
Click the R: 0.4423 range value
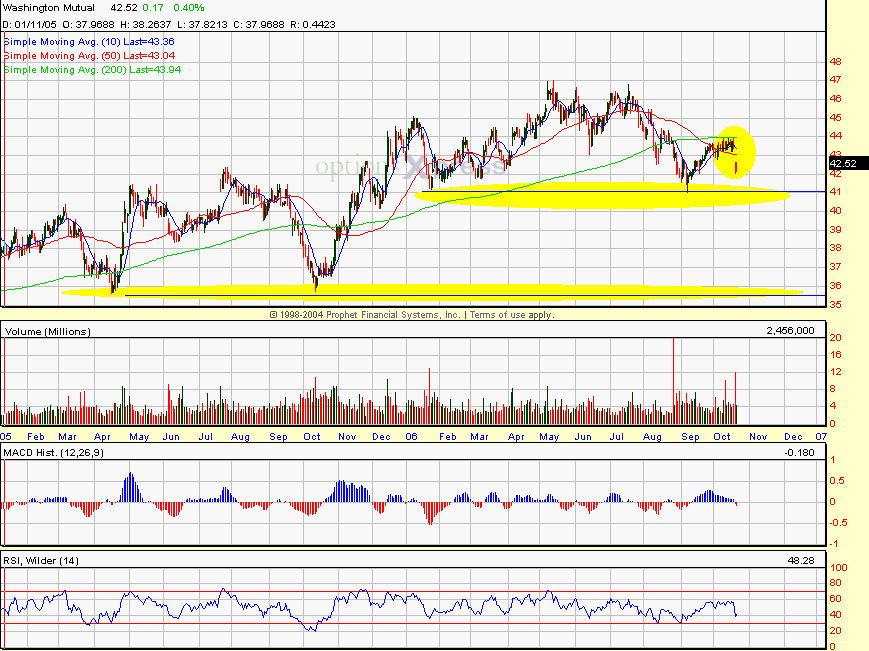(x=313, y=24)
